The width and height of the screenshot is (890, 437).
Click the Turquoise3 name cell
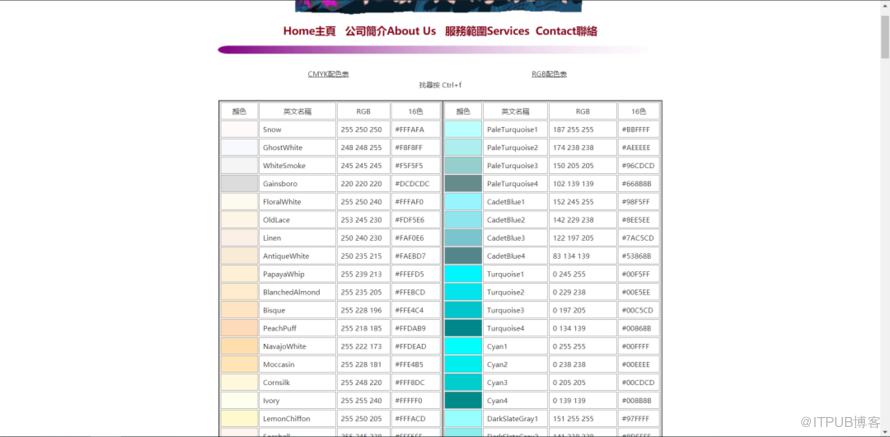pos(515,310)
